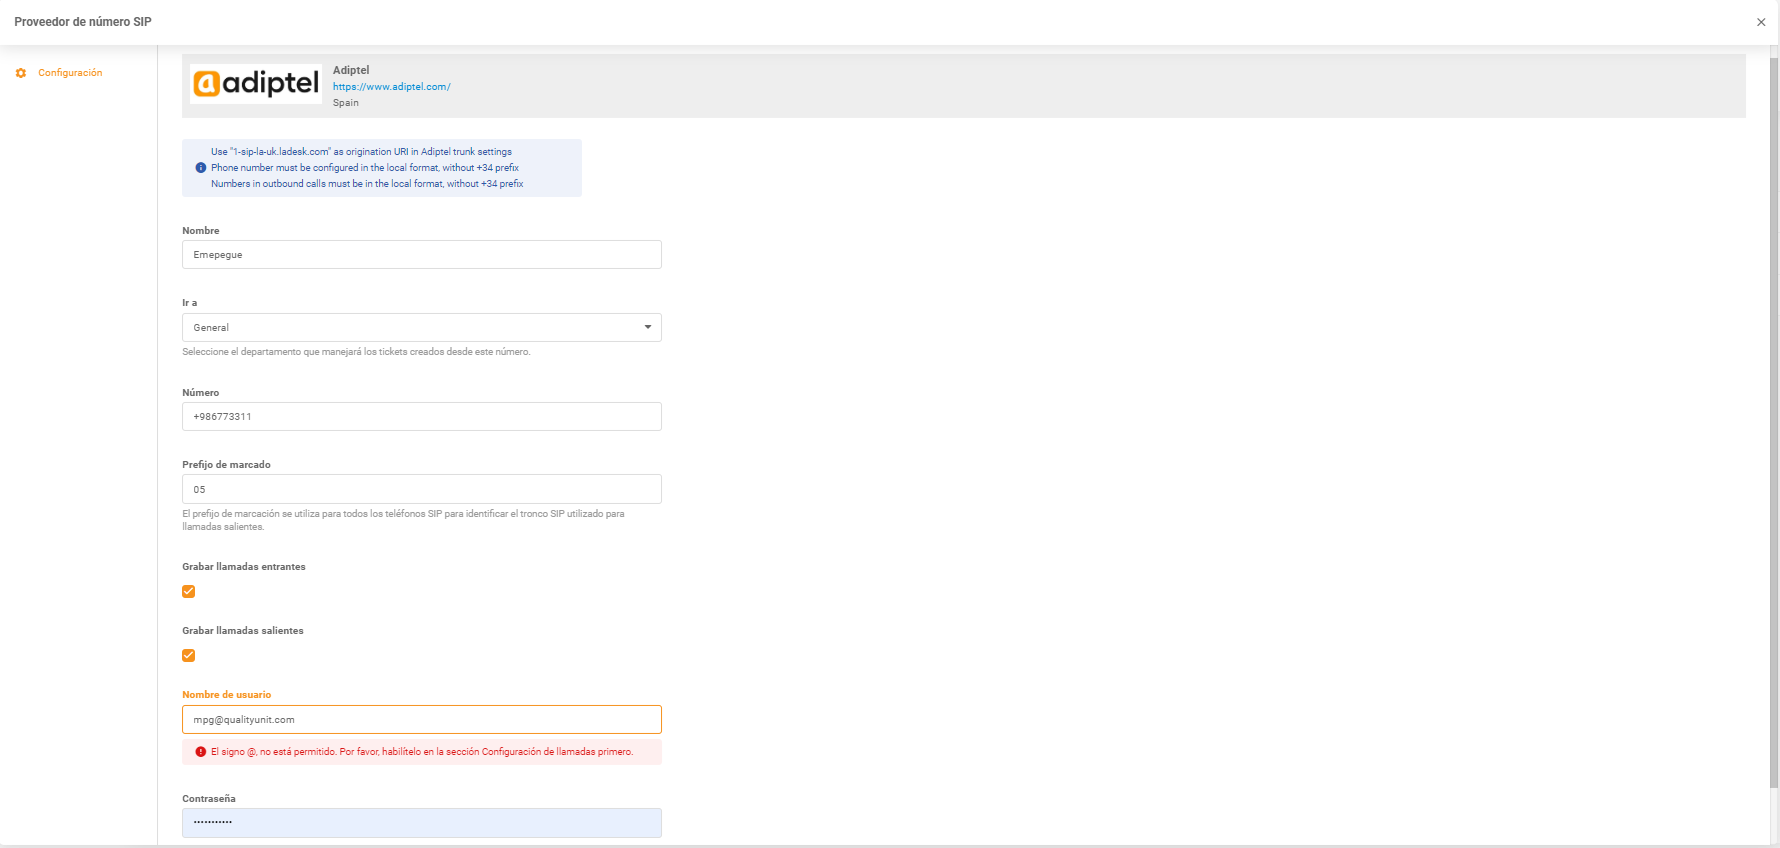Expand the Ir a dropdown arrow
This screenshot has height=848, width=1780.
[647, 327]
